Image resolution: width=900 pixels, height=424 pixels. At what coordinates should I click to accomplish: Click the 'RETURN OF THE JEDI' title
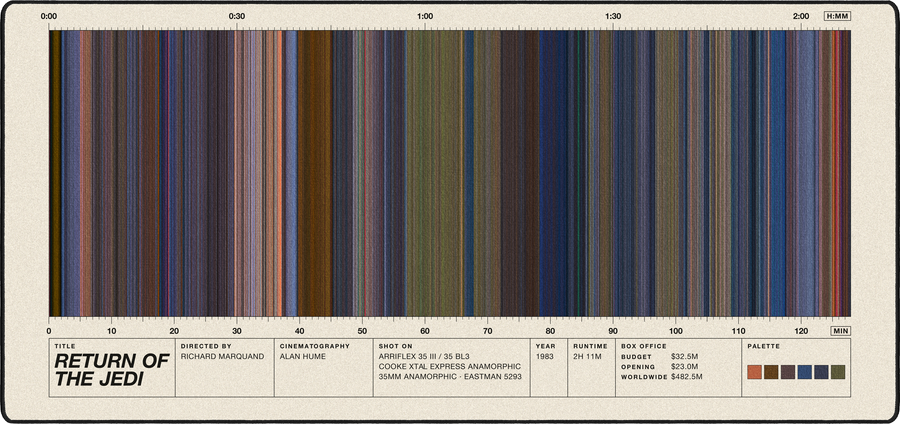tap(112, 370)
